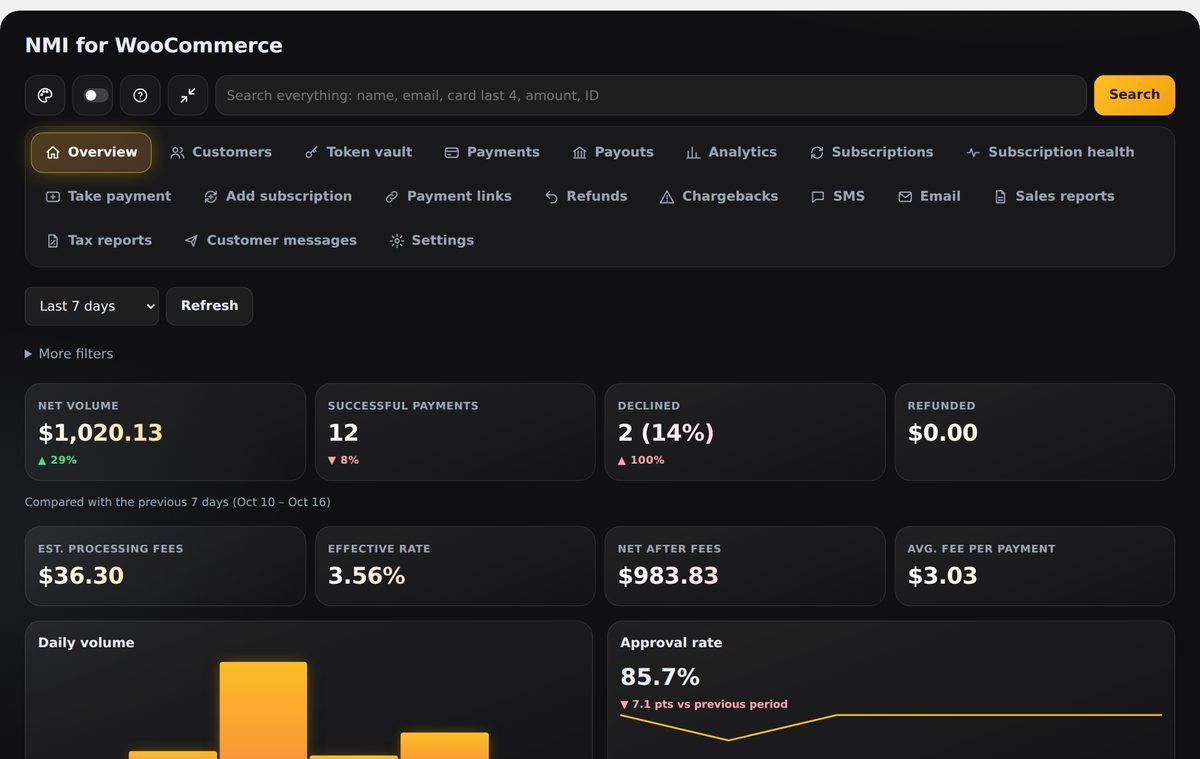The image size is (1200, 759).
Task: Click the Avg. Fee Per Payment value $3.03
Action: (943, 576)
